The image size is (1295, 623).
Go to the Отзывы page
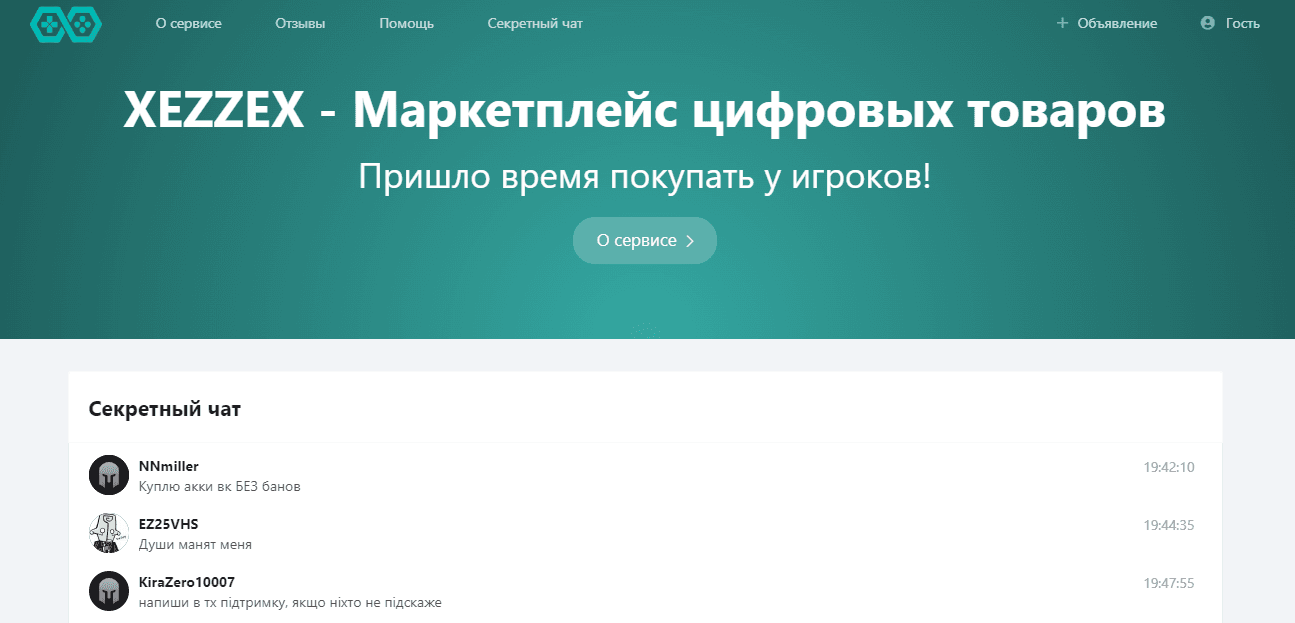[x=300, y=24]
